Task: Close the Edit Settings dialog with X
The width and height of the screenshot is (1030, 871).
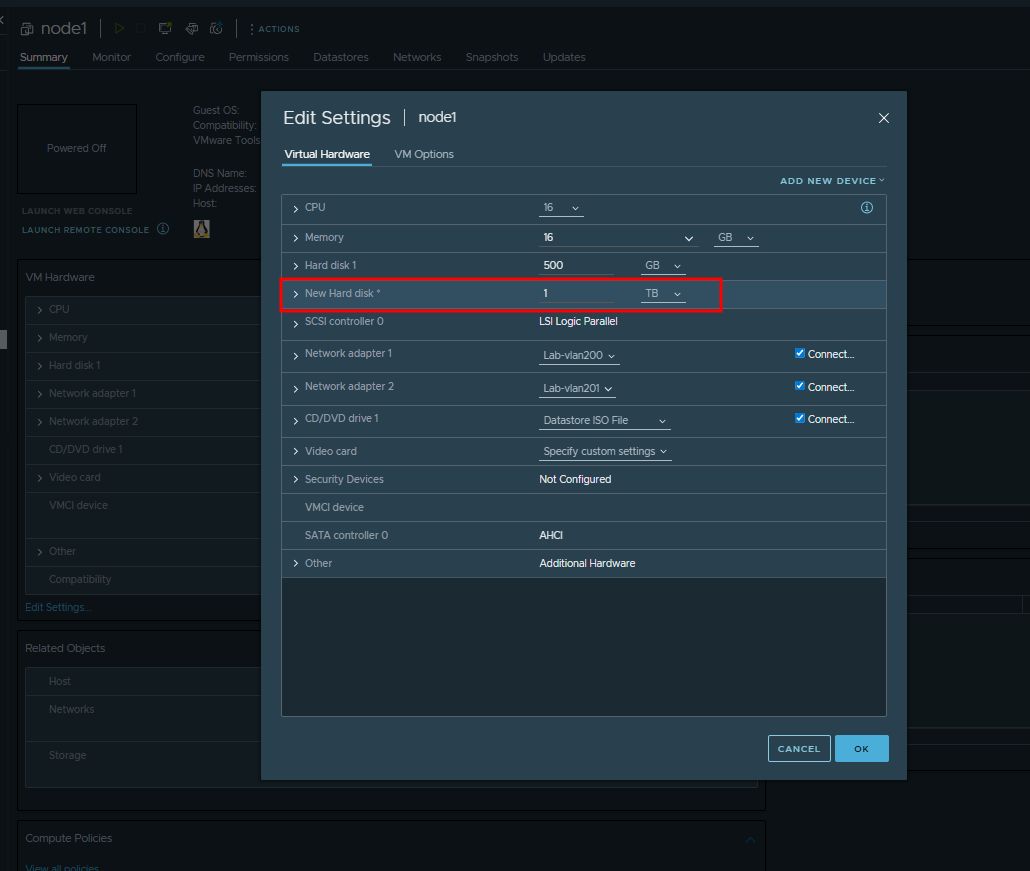Action: click(883, 118)
